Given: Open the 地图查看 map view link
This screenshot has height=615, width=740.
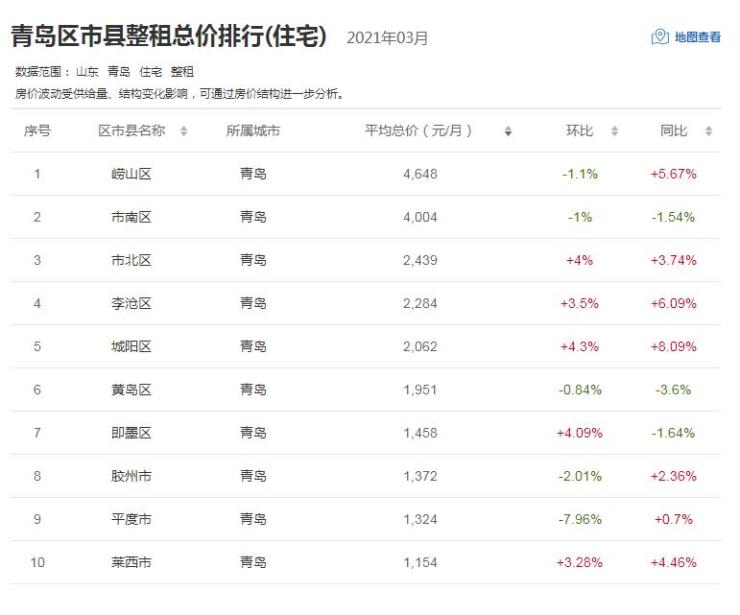Looking at the screenshot, I should pos(686,37).
